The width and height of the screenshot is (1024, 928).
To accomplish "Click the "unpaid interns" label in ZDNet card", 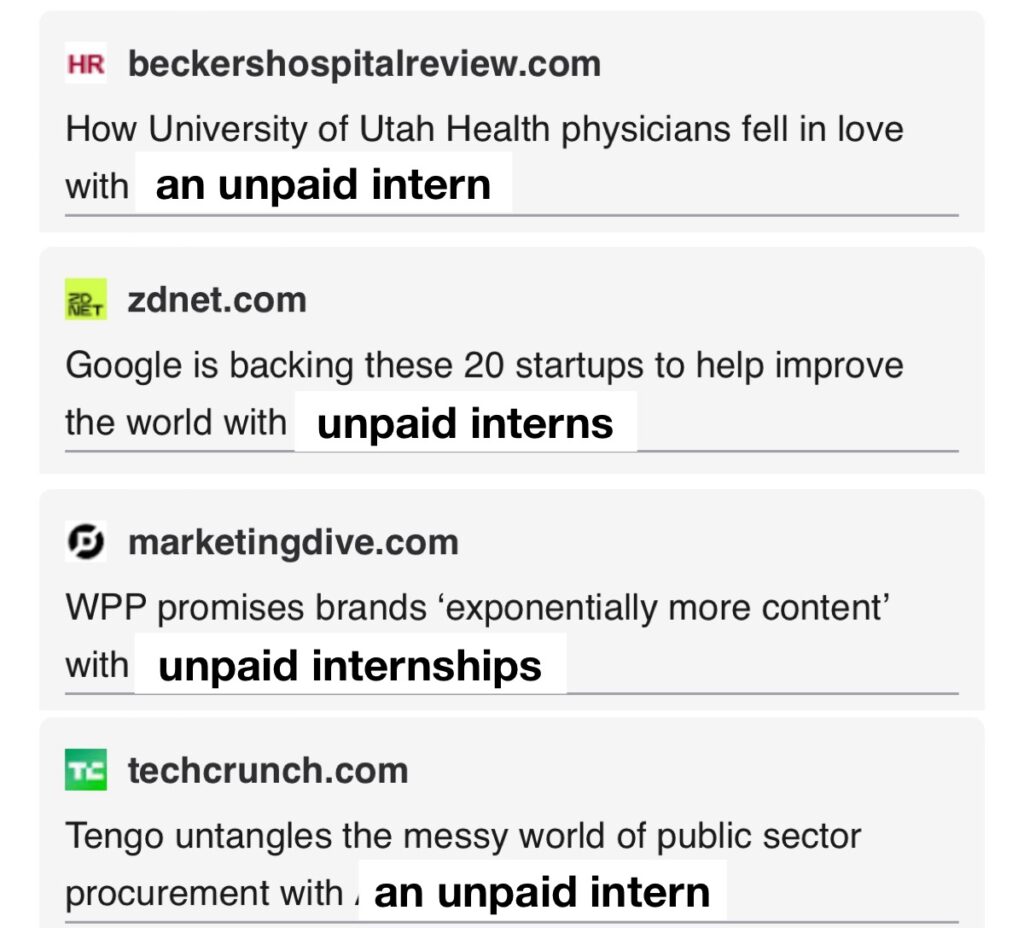I will 465,424.
